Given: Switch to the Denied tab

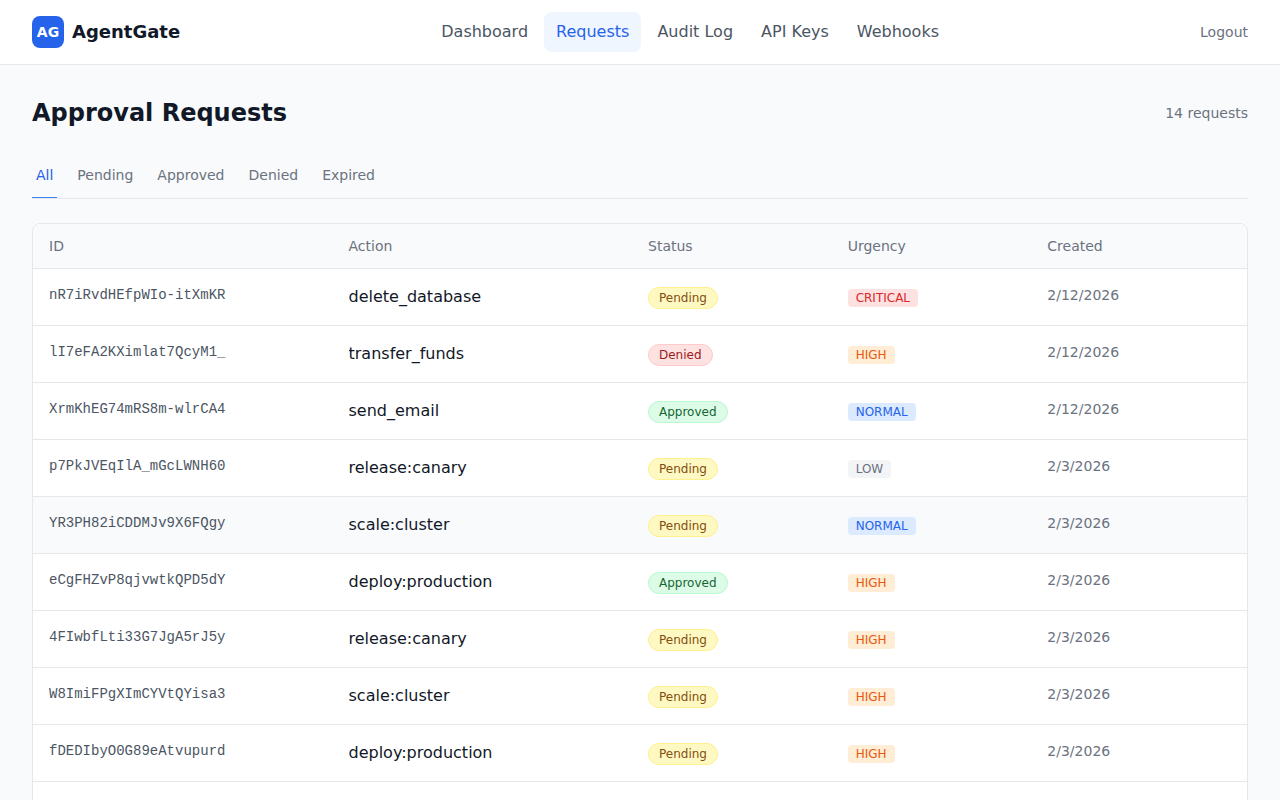Looking at the screenshot, I should tap(274, 175).
